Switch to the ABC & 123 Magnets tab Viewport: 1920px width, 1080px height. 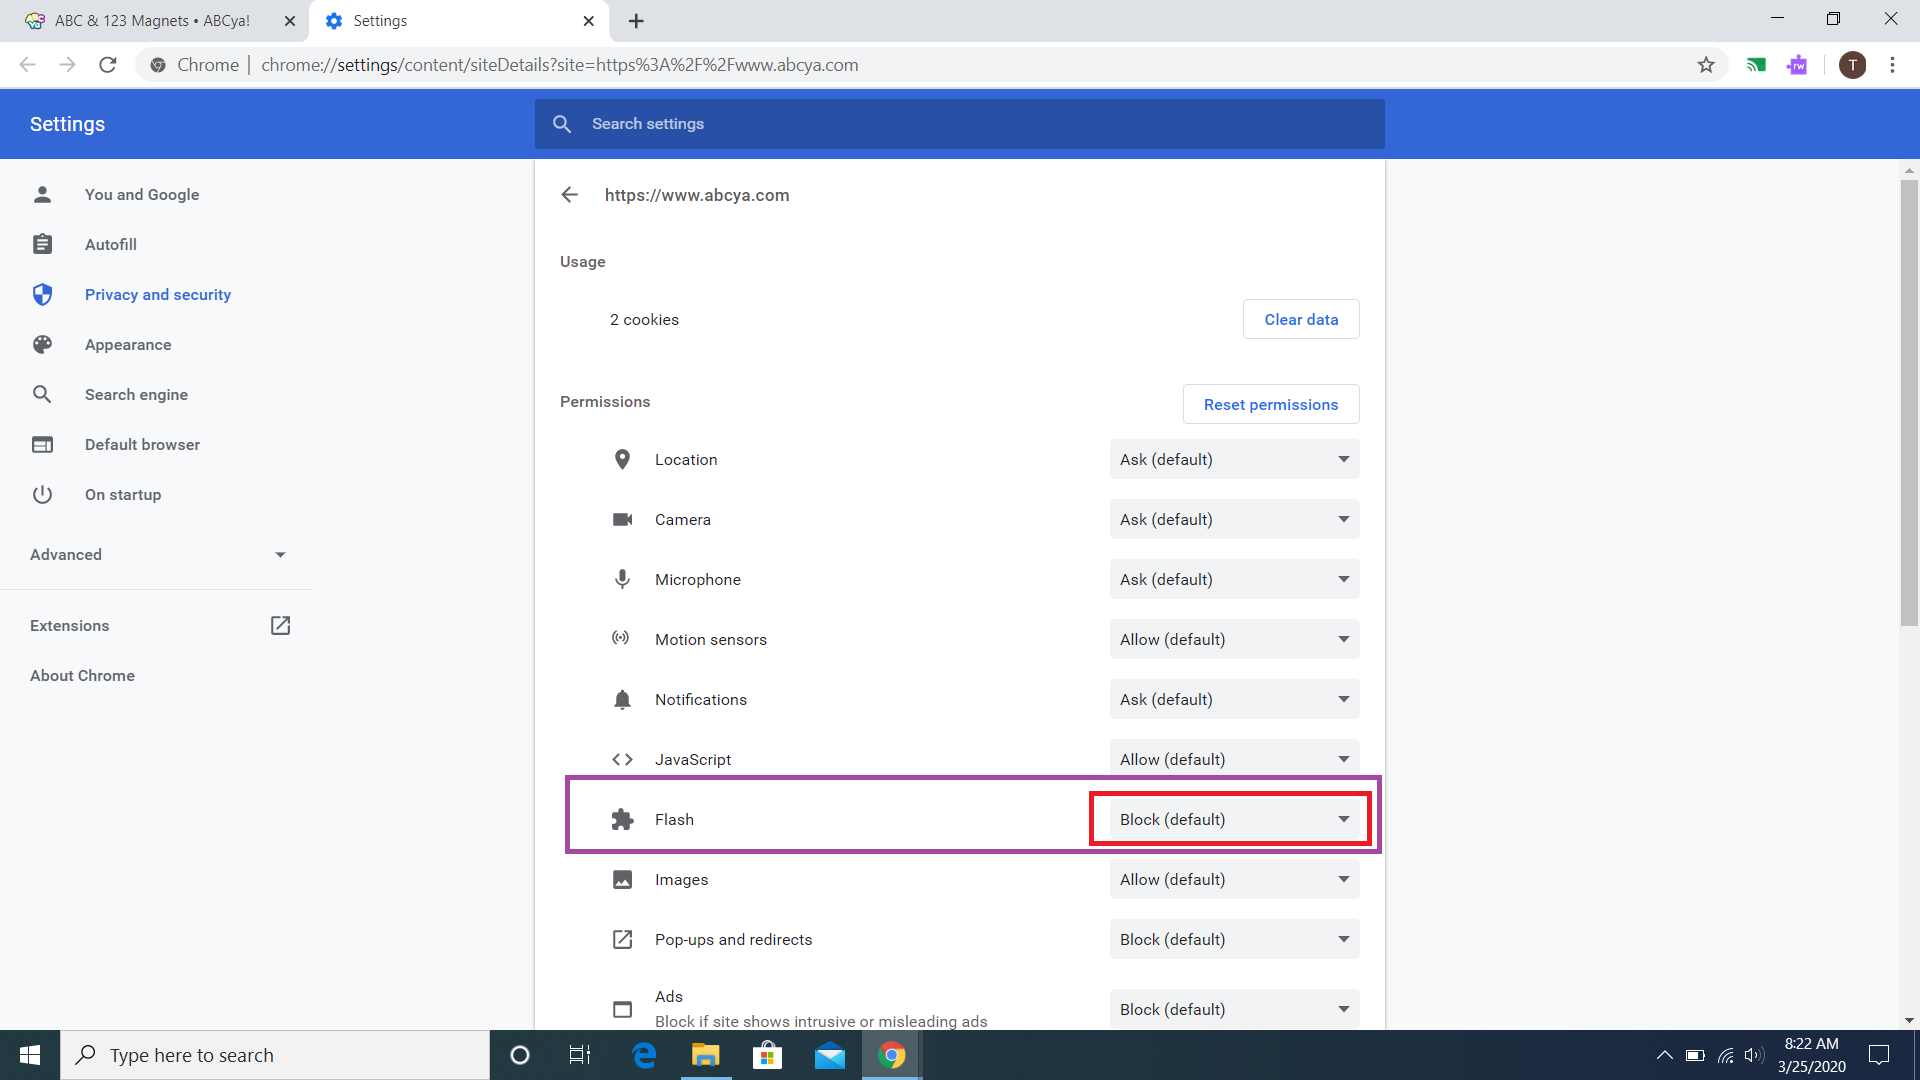(152, 21)
